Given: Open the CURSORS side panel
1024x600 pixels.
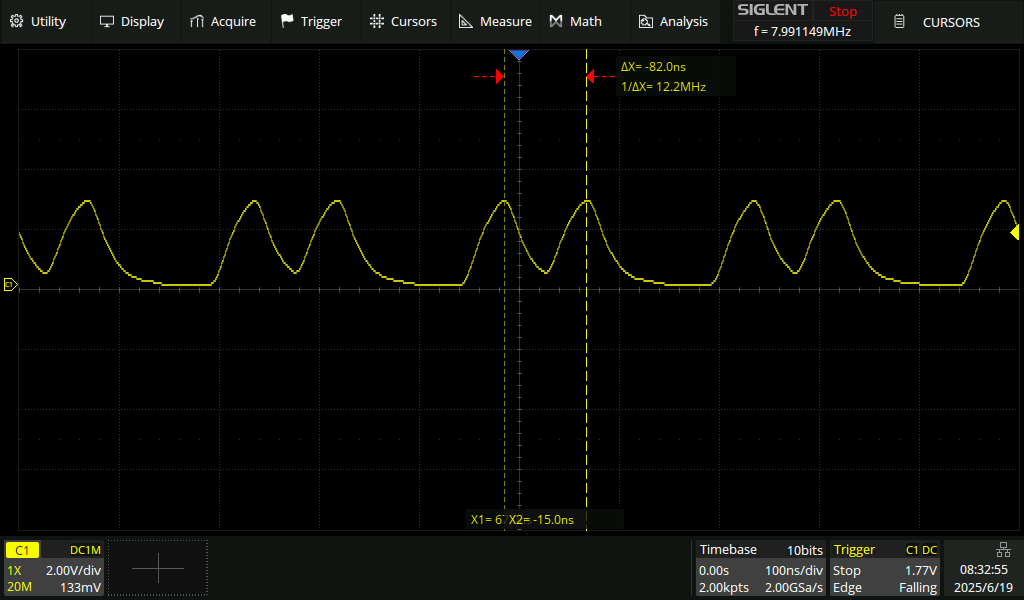Looking at the screenshot, I should click(949, 22).
